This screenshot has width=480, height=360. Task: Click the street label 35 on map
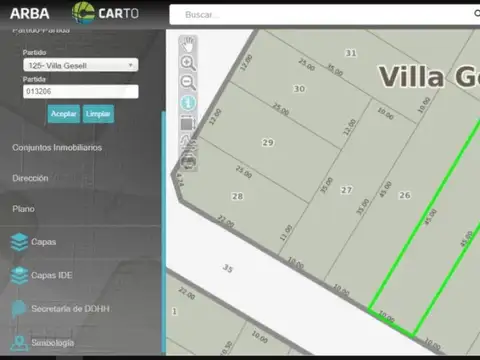228,268
